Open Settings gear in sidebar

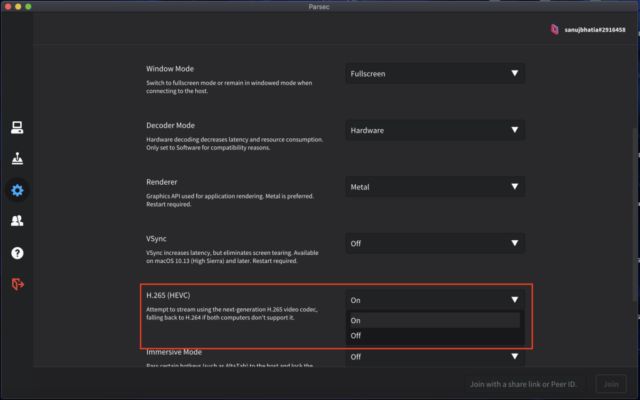[x=17, y=190]
